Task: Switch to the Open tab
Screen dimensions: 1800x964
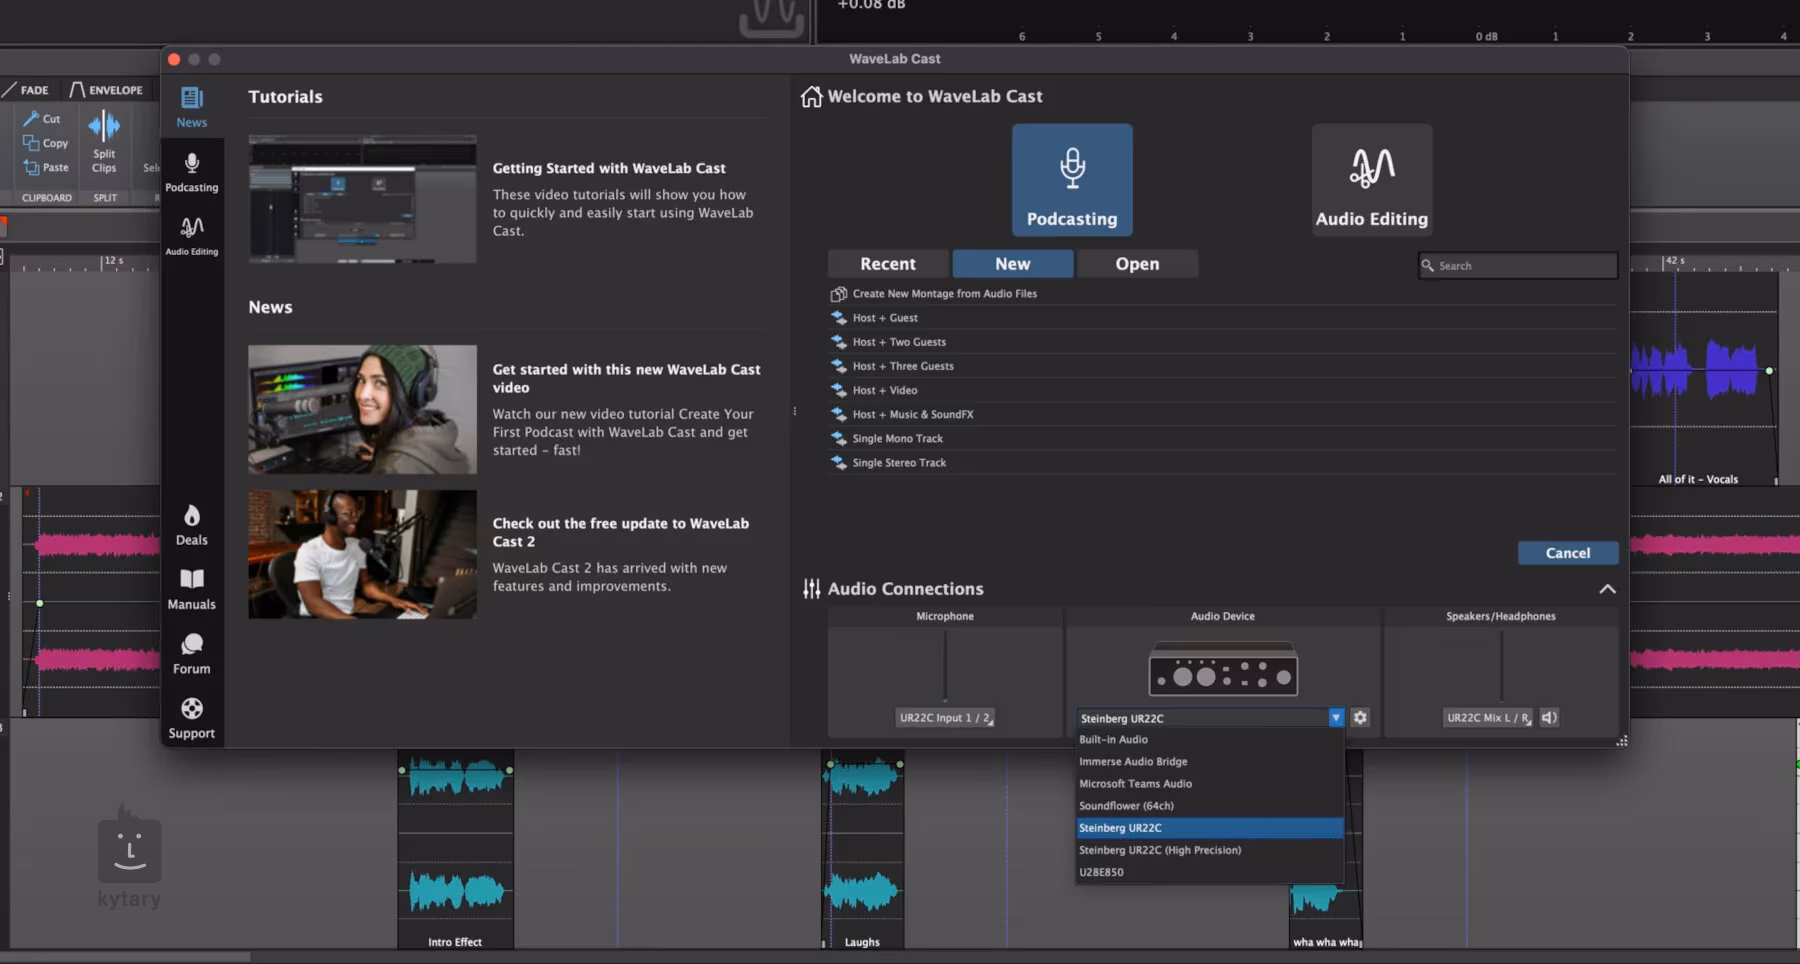Action: 1137,264
